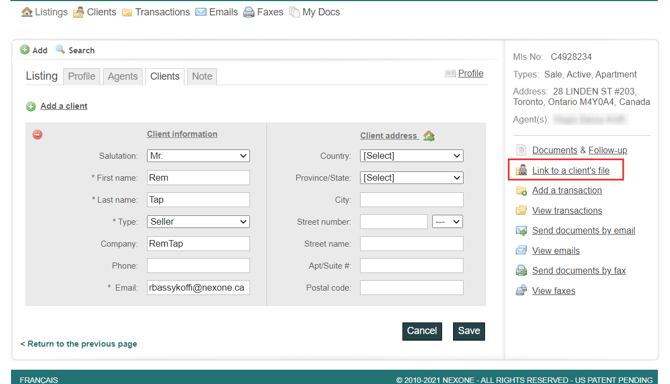
Task: Expand the Country select dropdown
Action: [x=411, y=156]
